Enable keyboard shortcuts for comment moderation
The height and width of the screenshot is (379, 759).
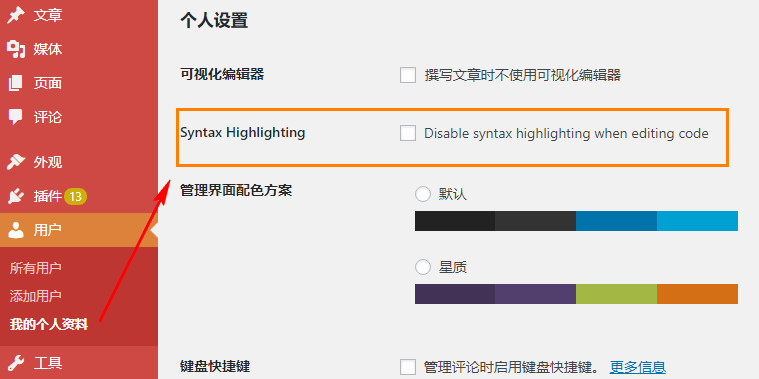408,367
